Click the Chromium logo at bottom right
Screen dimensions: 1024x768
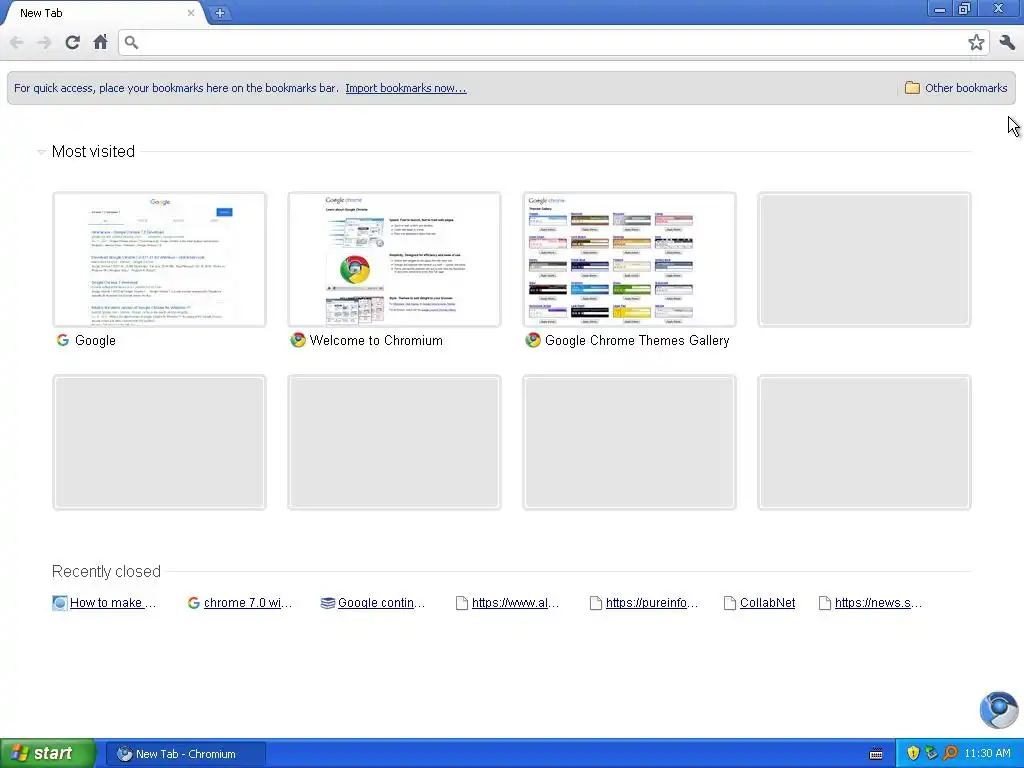999,710
